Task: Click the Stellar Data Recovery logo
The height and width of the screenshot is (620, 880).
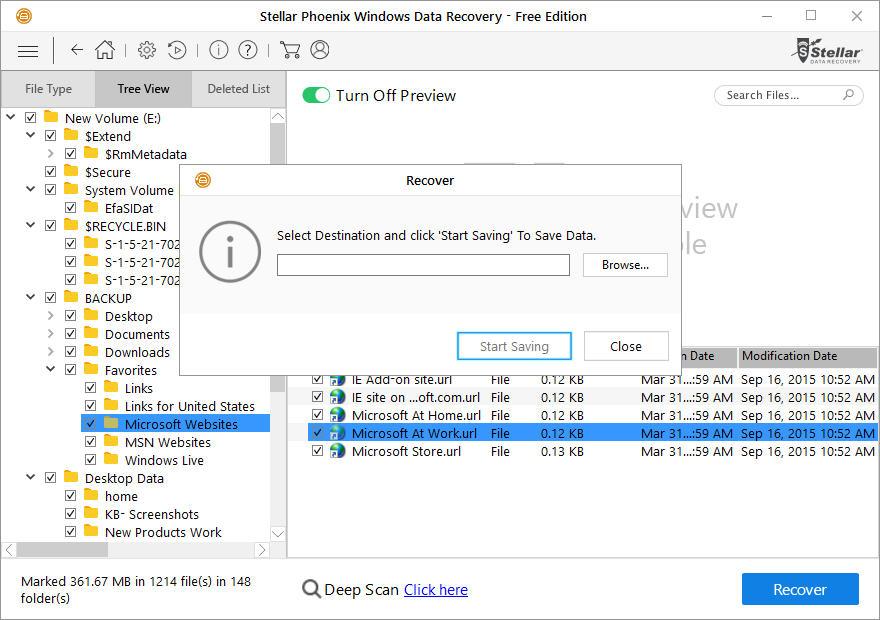Action: 826,51
